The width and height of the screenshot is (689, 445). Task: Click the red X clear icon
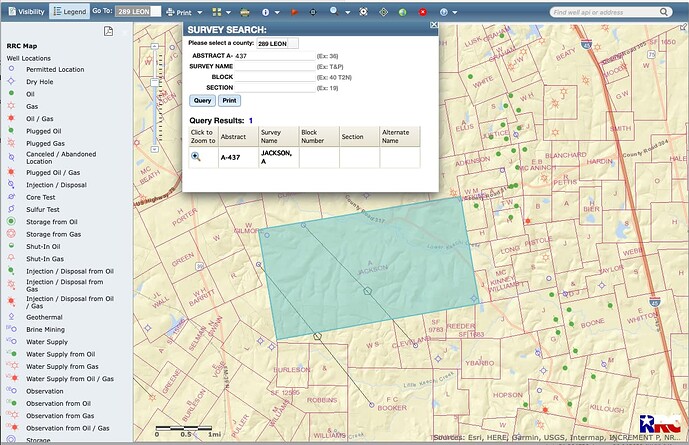coord(423,12)
